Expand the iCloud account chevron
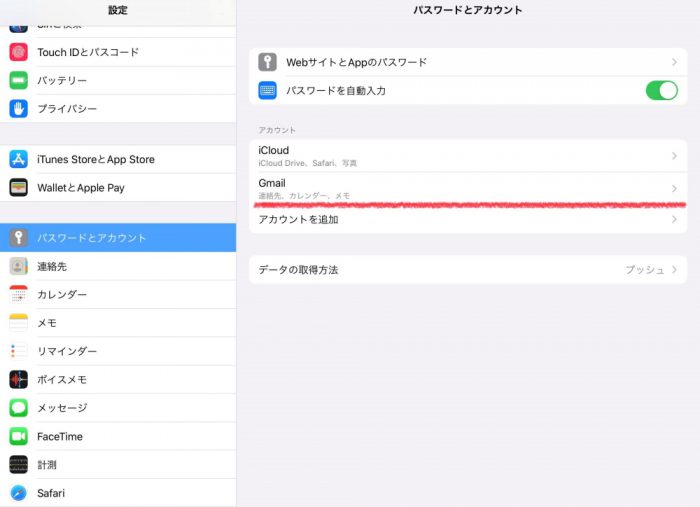The width and height of the screenshot is (700, 507). 675,156
